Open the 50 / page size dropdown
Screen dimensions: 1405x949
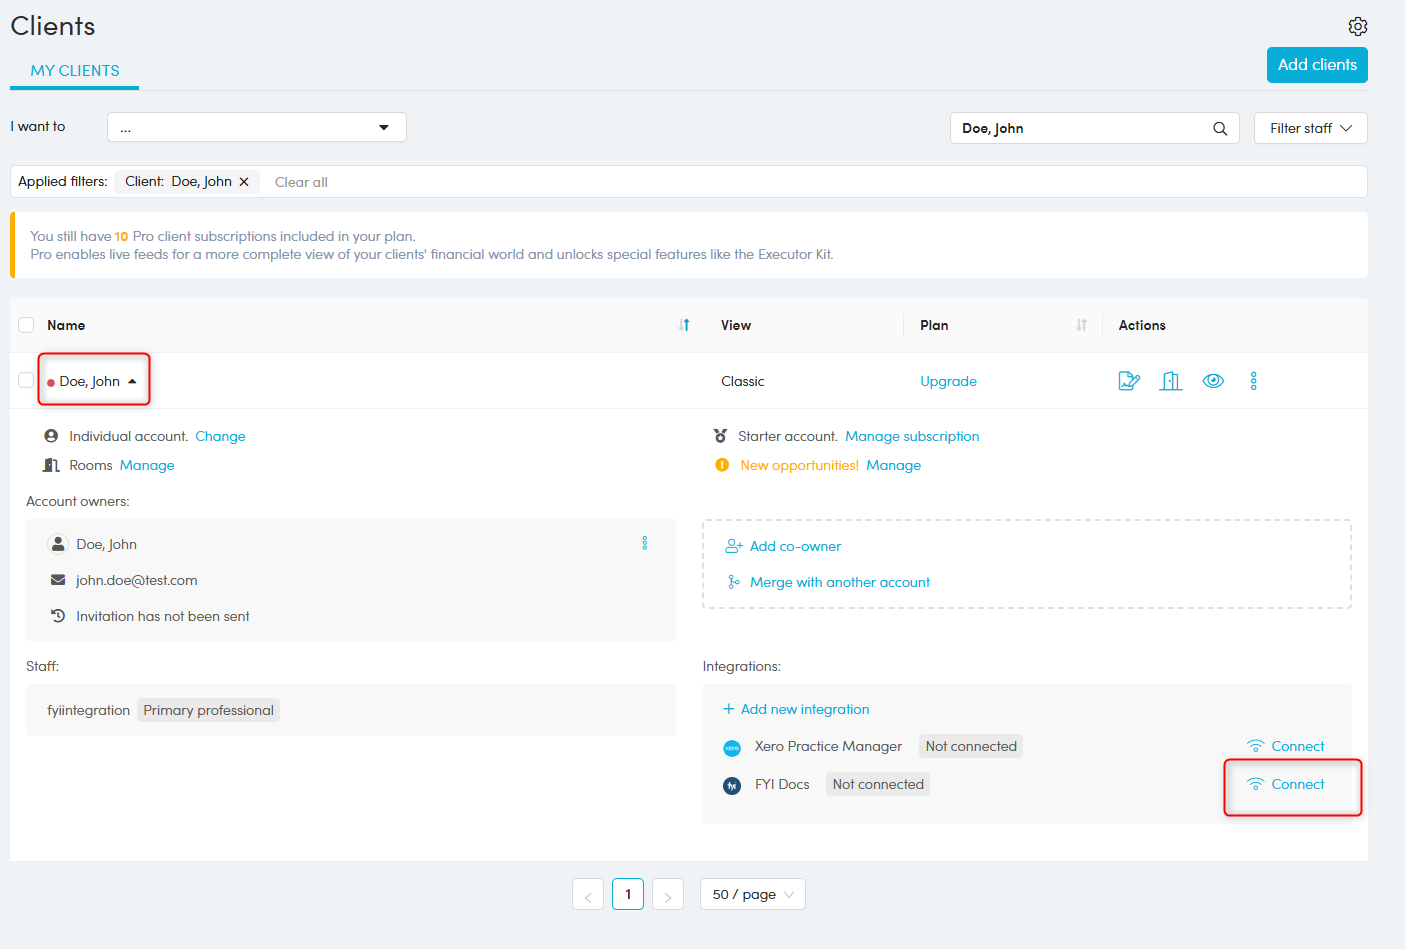point(752,894)
